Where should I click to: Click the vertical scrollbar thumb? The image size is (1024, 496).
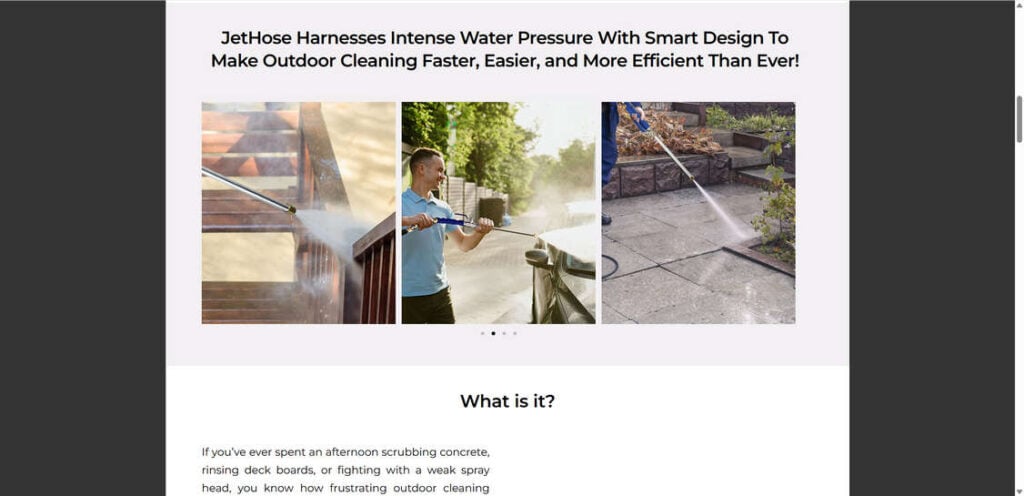tap(1019, 119)
